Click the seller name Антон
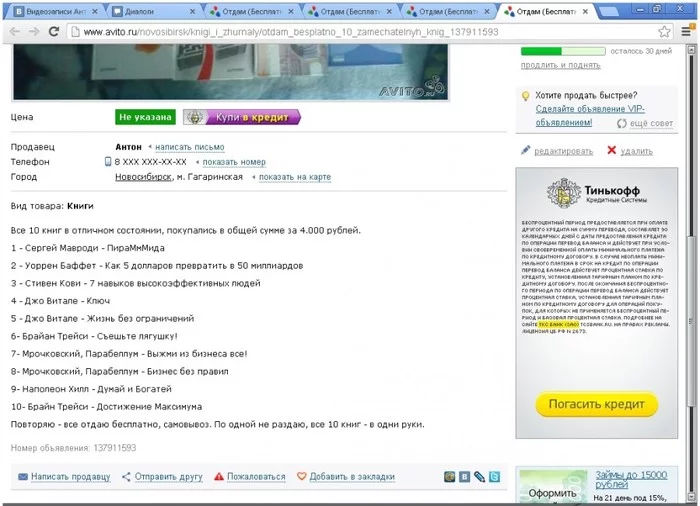Viewport: 700px width, 506px height. [129, 147]
